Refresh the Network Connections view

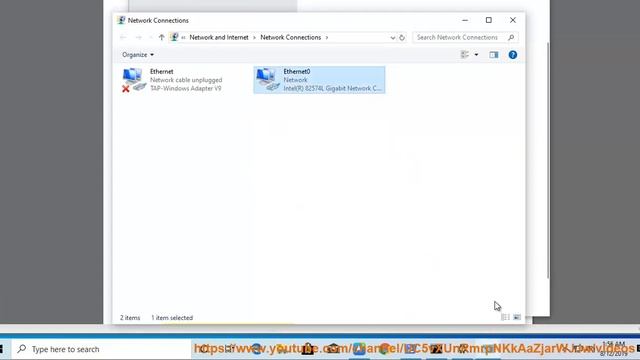click(402, 38)
